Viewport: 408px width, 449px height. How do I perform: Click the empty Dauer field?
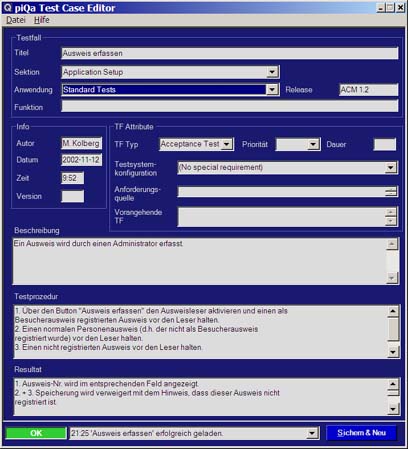pos(385,144)
